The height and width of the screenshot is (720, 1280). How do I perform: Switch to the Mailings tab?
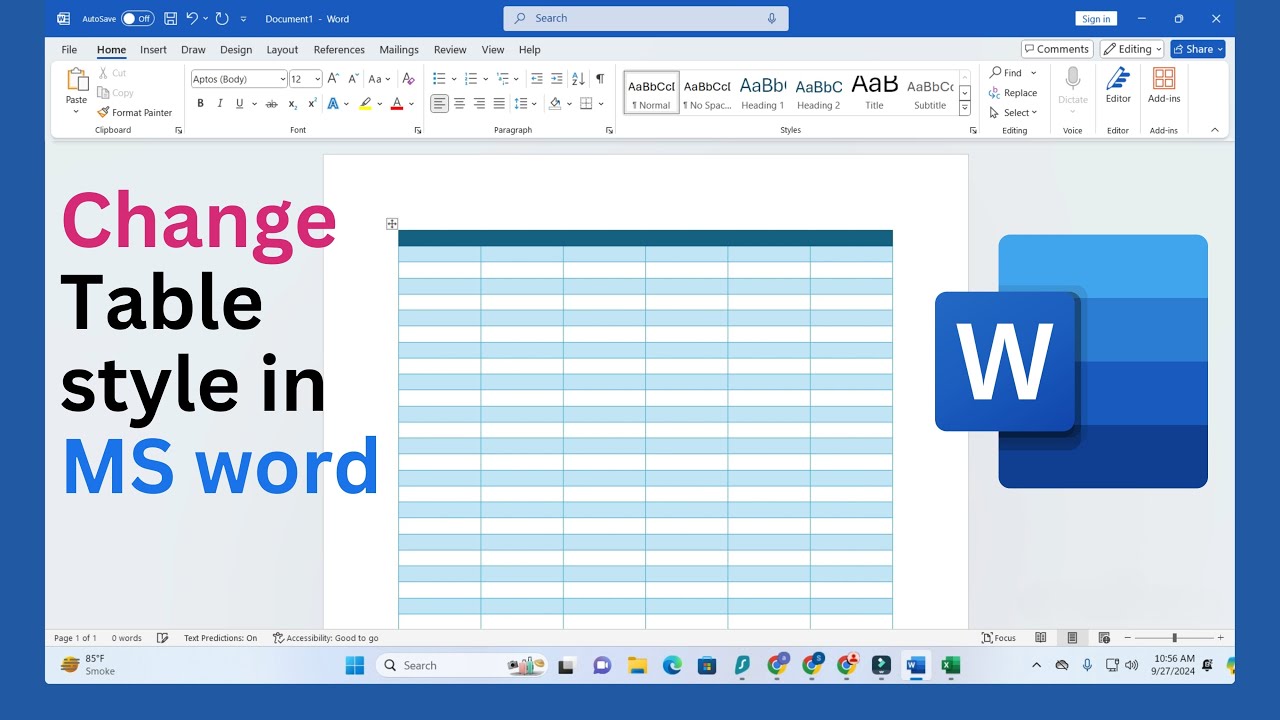(x=399, y=50)
